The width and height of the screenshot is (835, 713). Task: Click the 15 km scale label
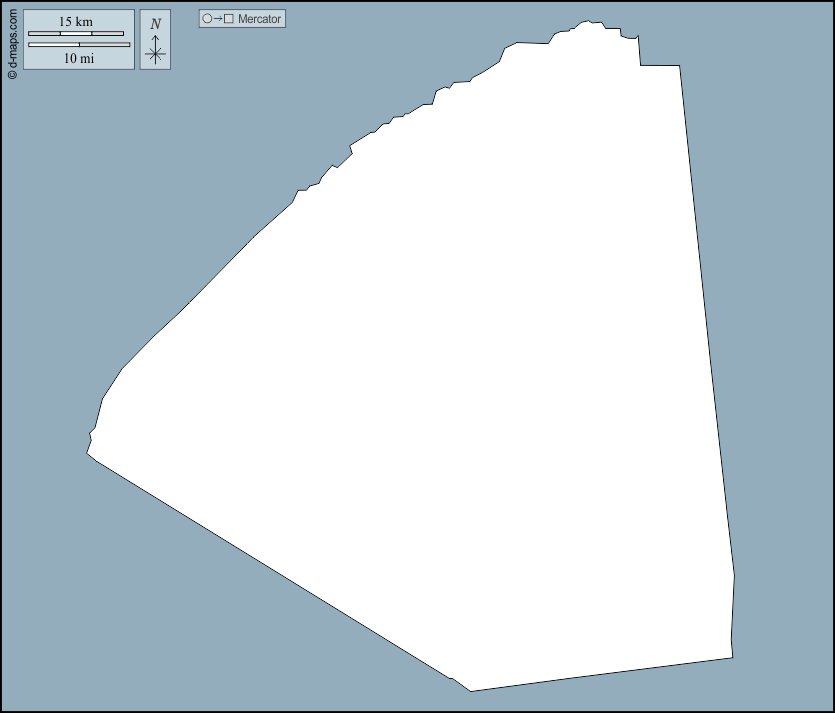(76, 22)
